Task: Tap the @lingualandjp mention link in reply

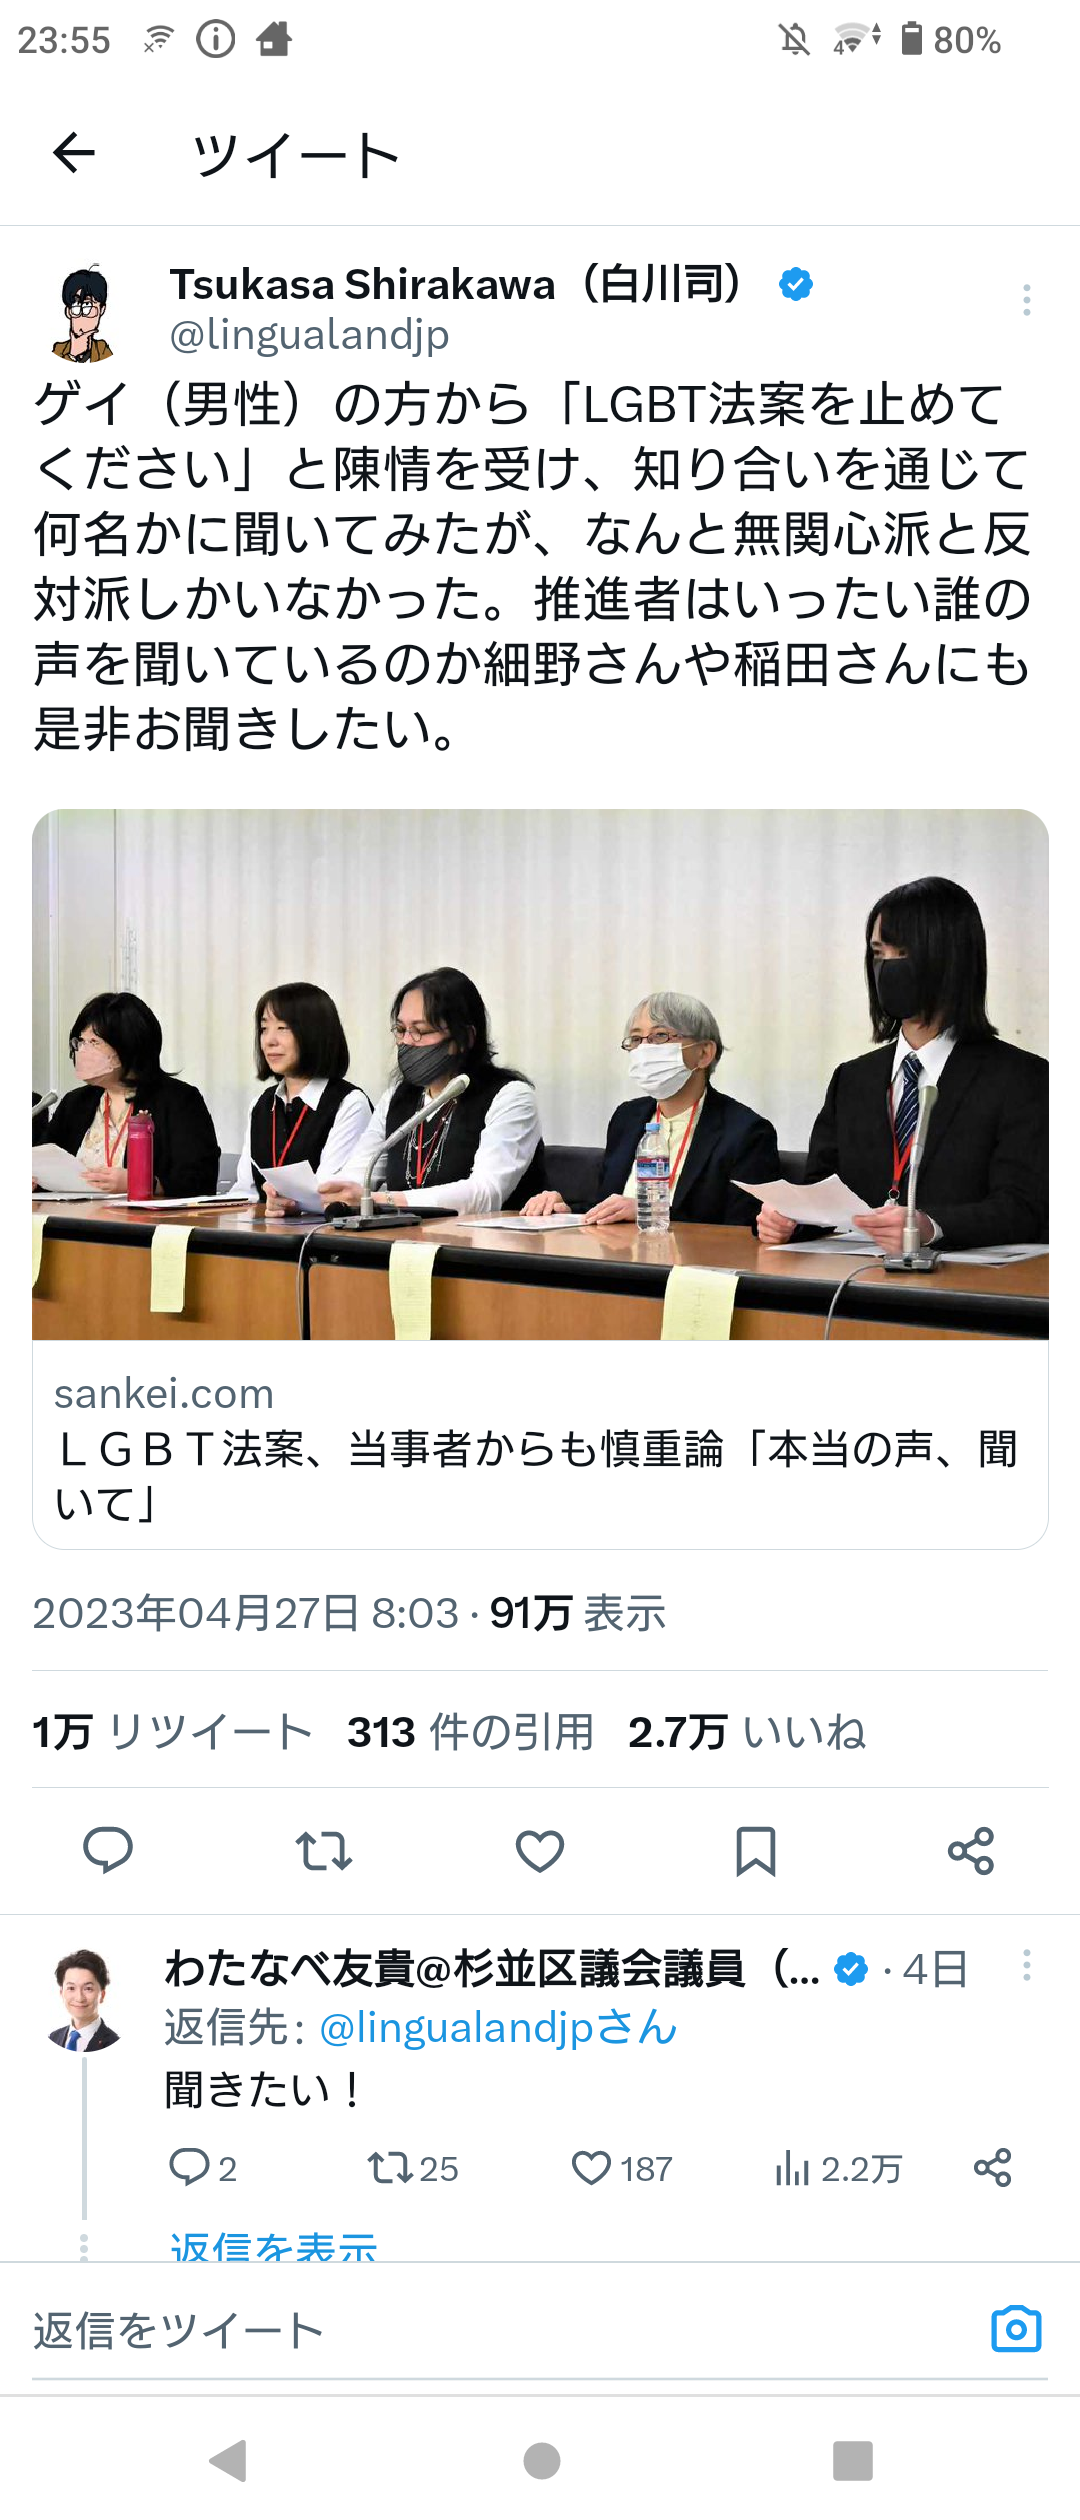Action: tap(498, 2028)
